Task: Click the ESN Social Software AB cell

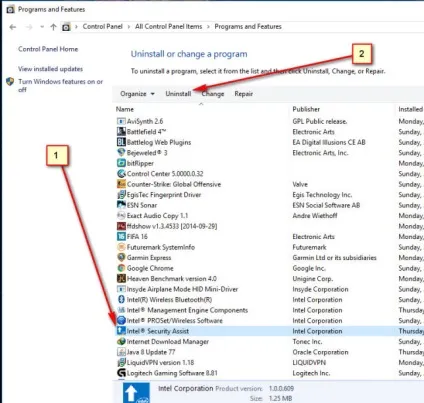Action: click(326, 205)
